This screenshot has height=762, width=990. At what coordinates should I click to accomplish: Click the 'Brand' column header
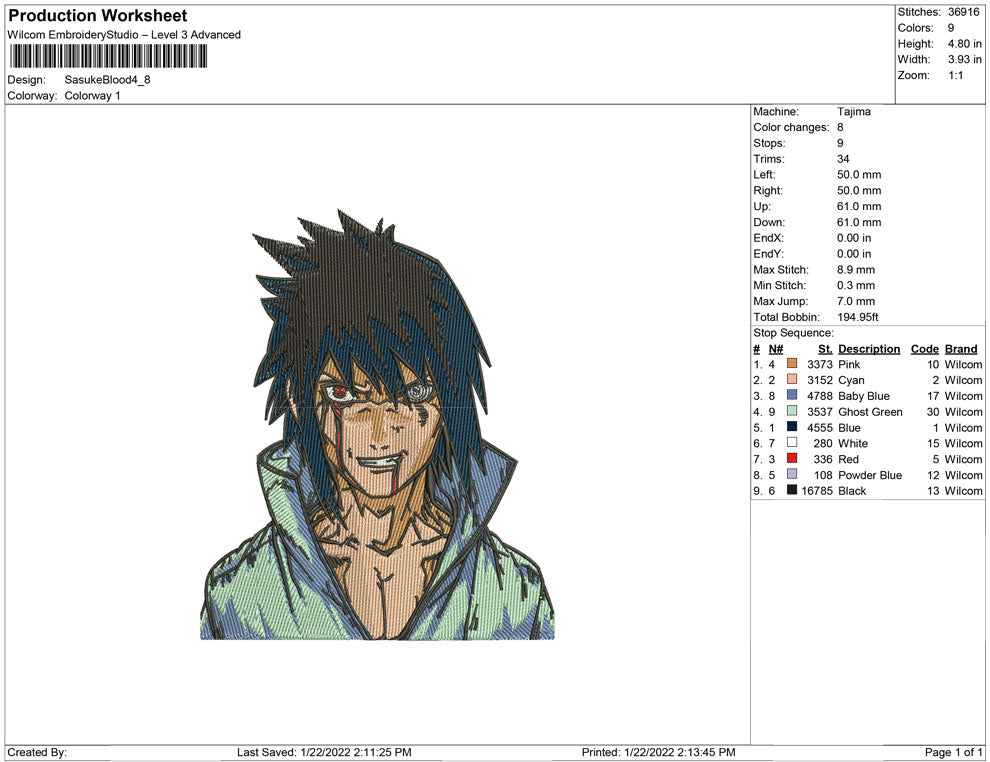(961, 349)
